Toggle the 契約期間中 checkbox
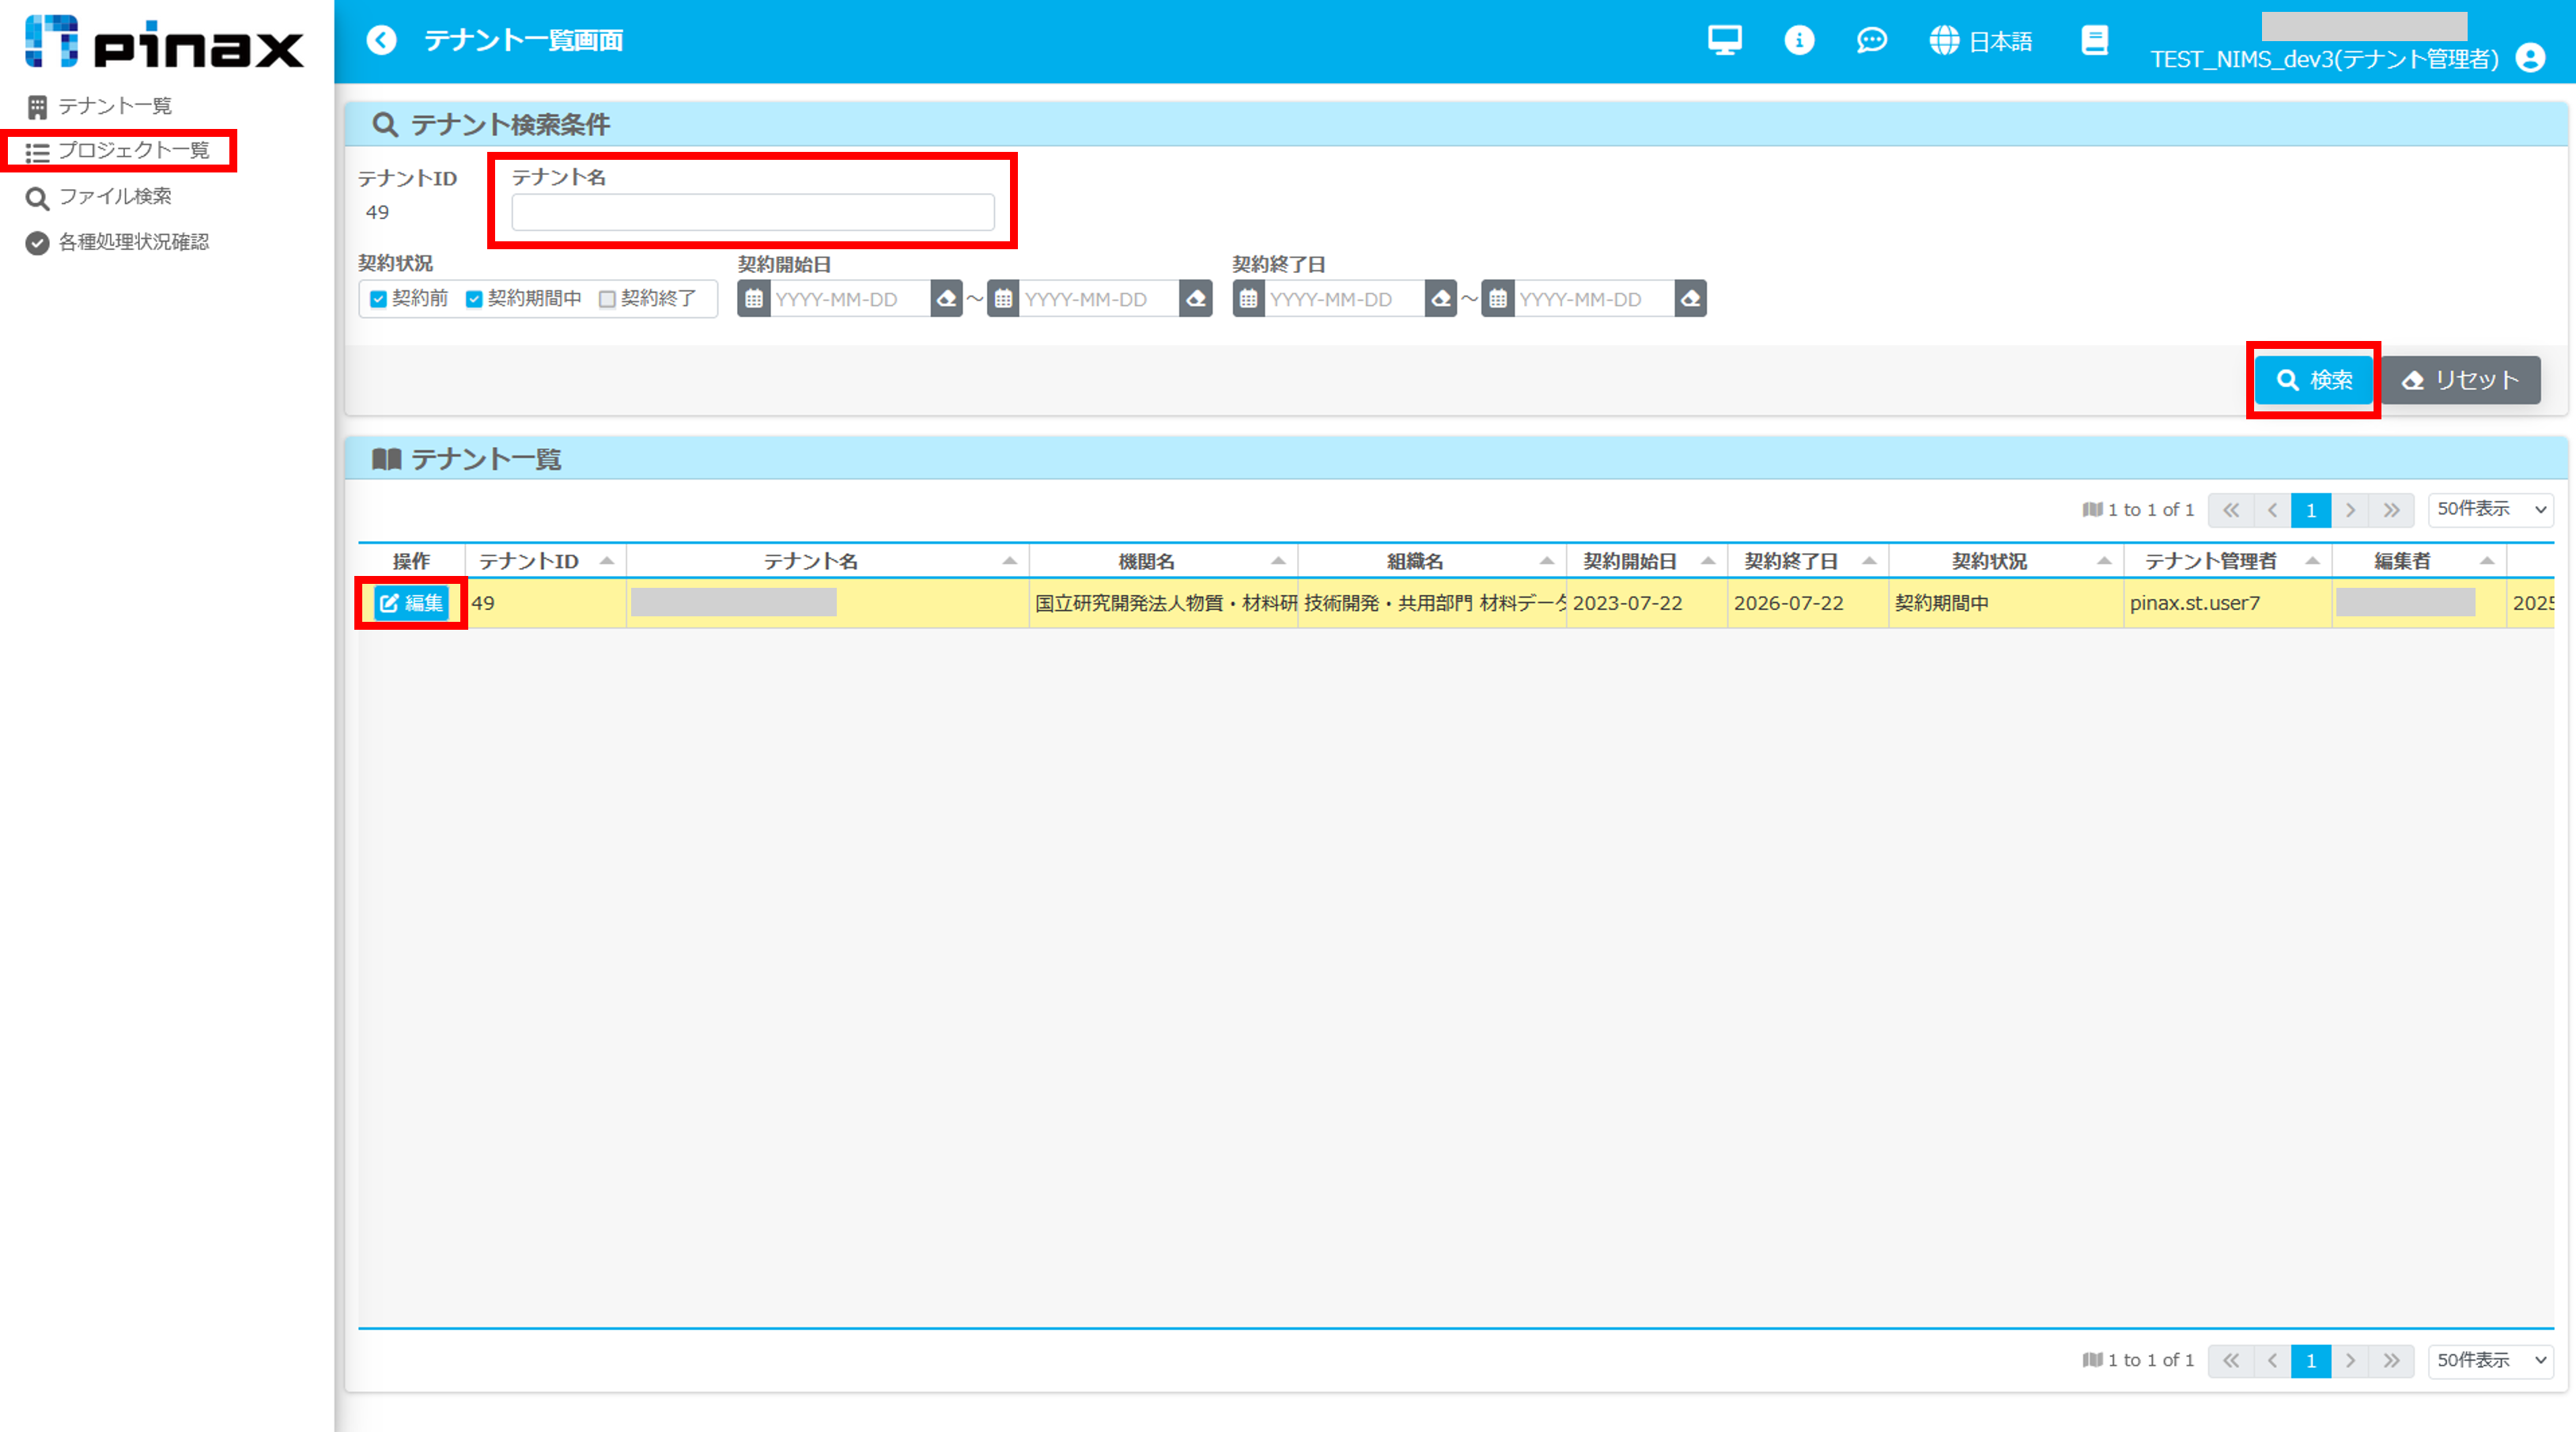This screenshot has height=1432, width=2576. 474,299
